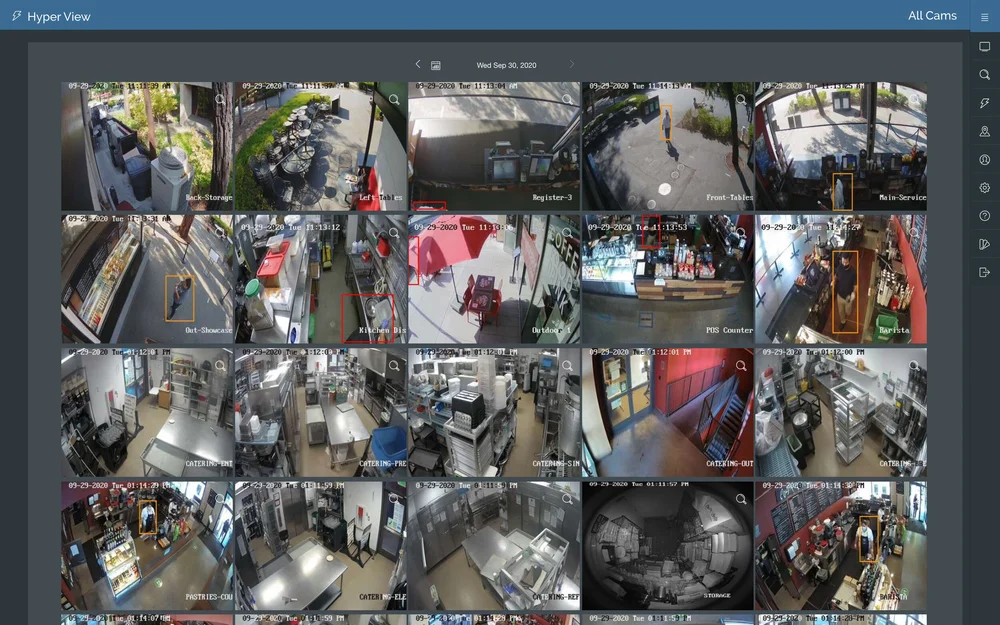This screenshot has height=625, width=1000.
Task: Click the date label Wed Sep 30, 2020
Action: coord(505,64)
